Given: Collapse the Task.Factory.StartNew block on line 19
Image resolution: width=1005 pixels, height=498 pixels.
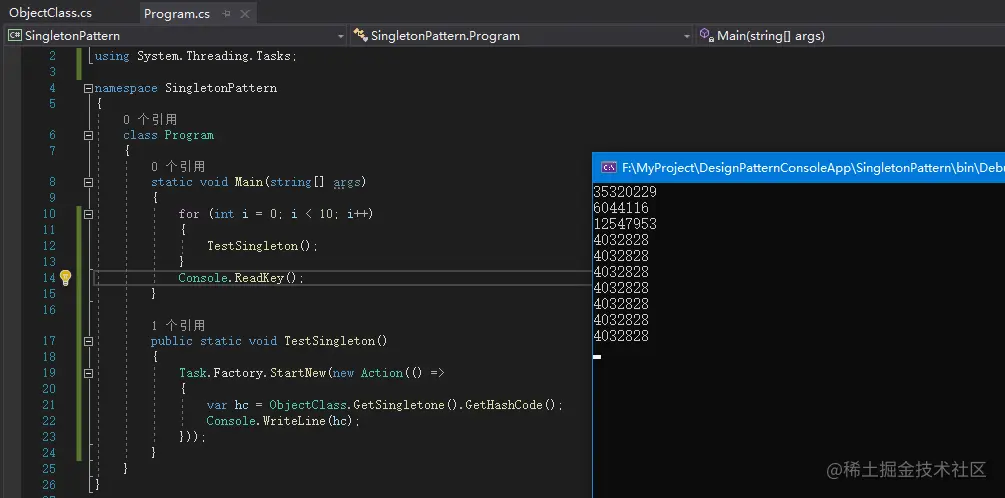Looking at the screenshot, I should 88,373.
